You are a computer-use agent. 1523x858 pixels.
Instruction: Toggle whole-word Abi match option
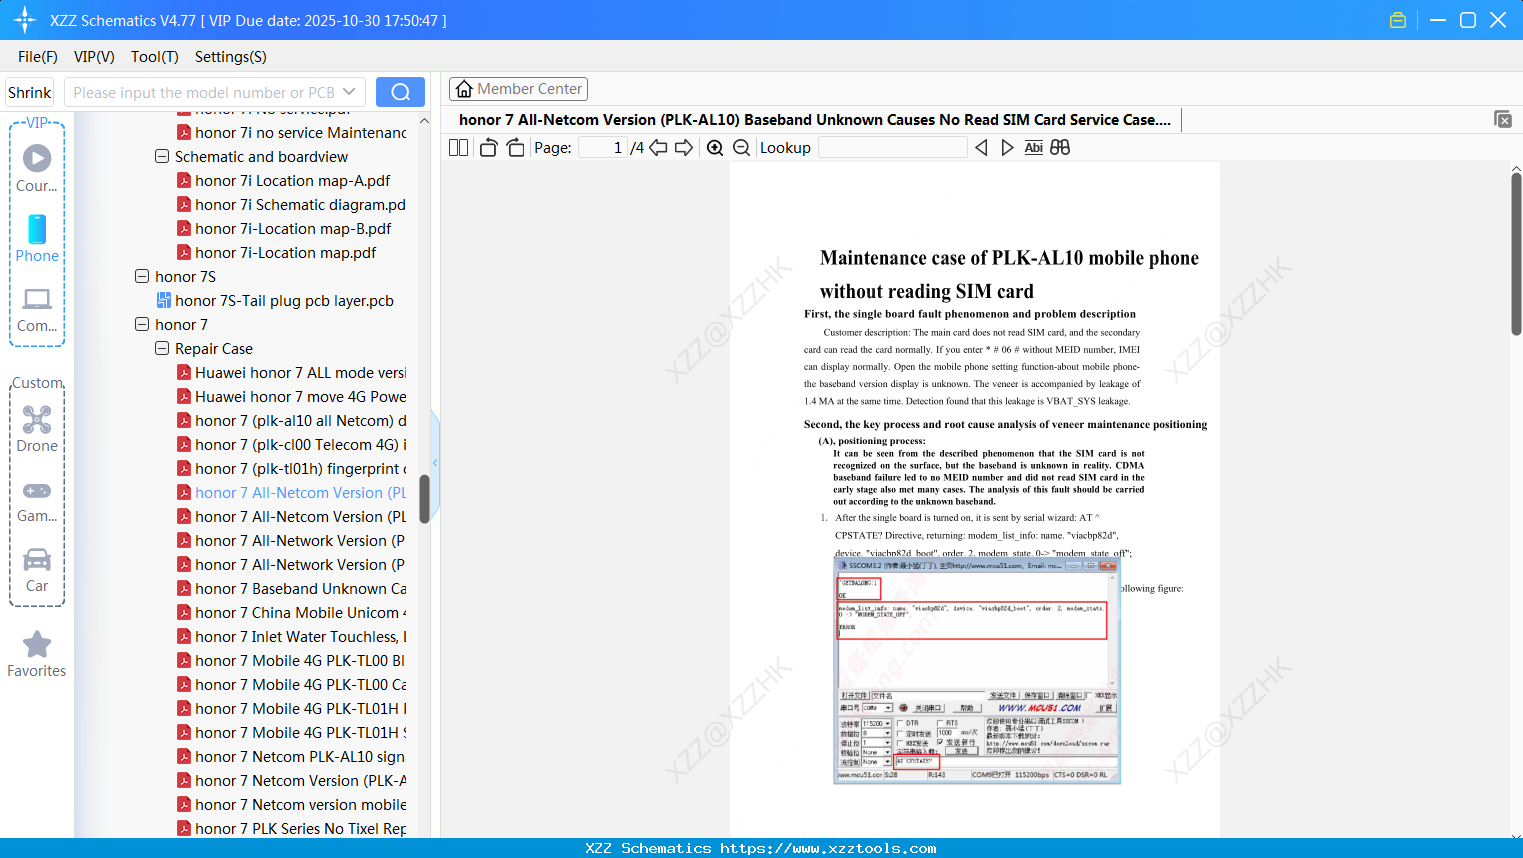pos(1034,148)
